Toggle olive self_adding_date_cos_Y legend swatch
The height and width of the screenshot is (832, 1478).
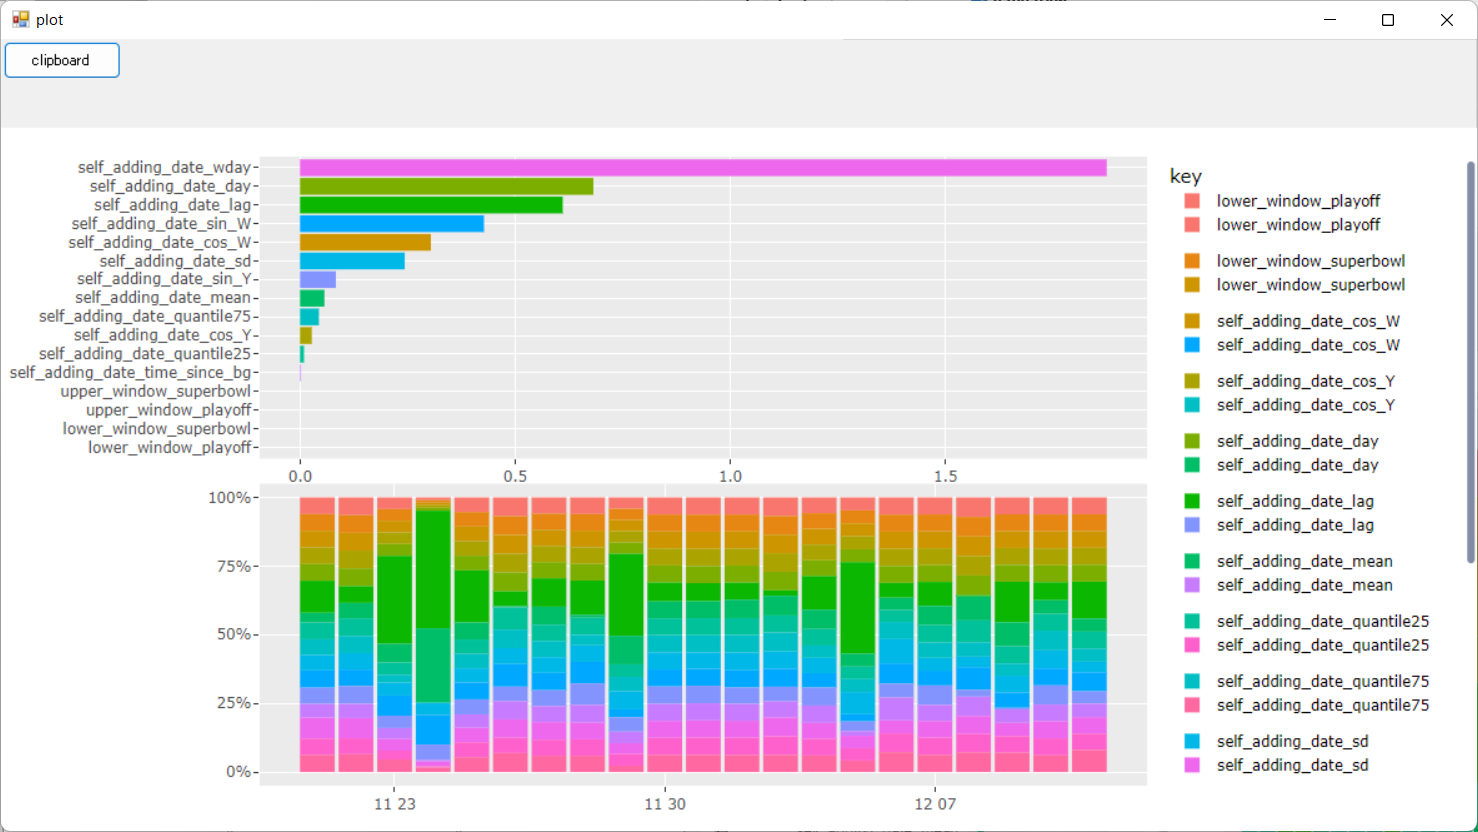click(1192, 381)
